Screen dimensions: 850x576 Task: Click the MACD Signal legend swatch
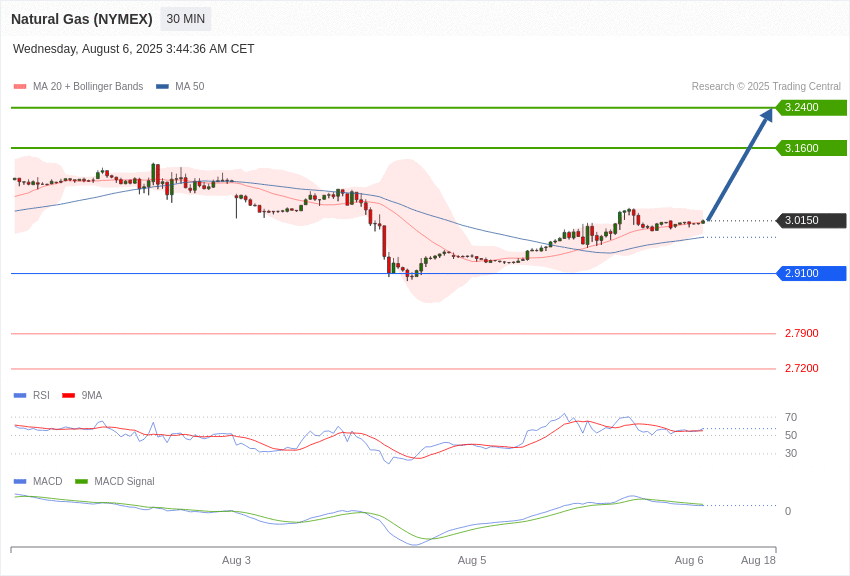tap(81, 481)
